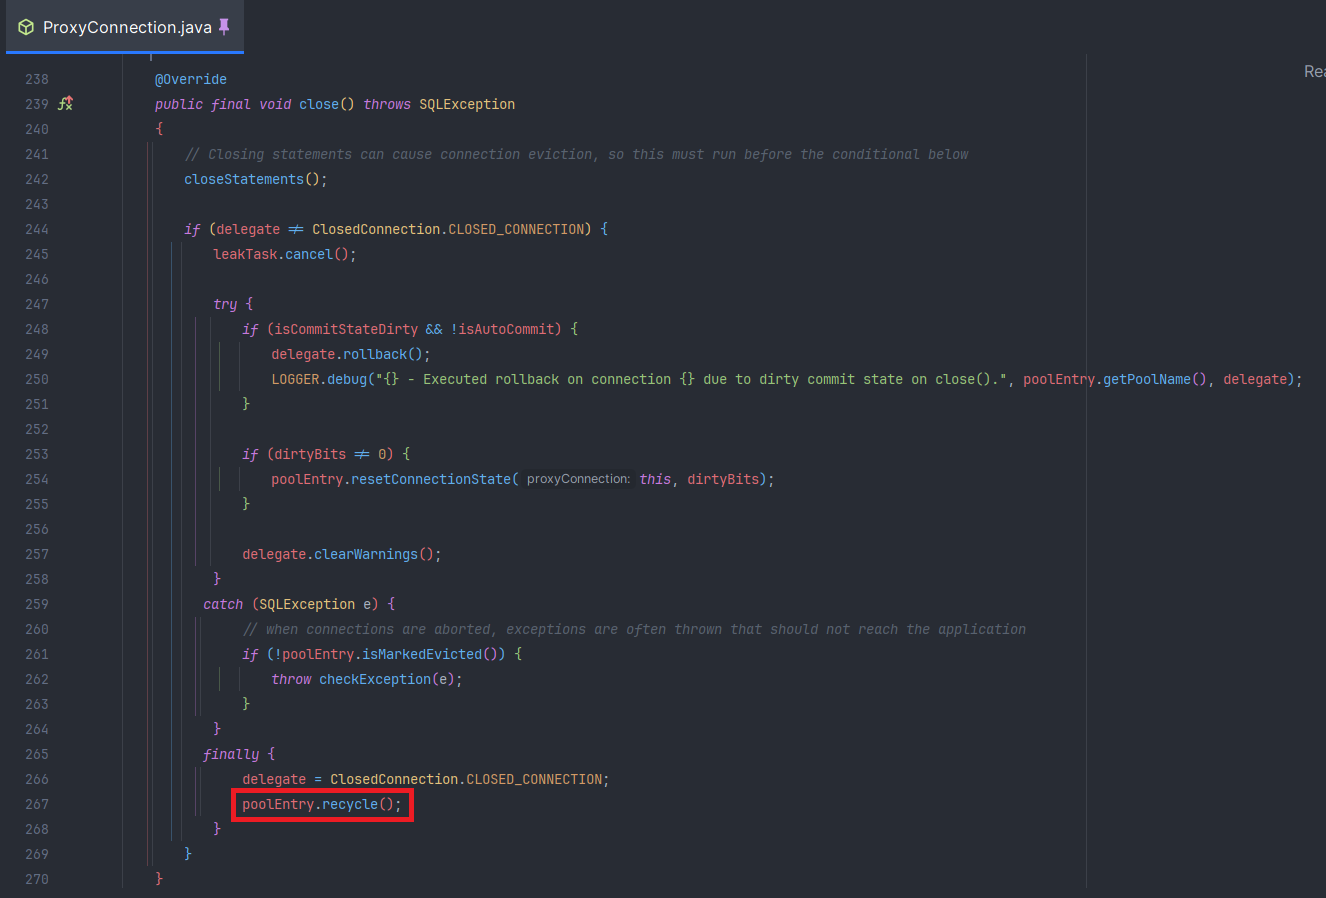Place cursor on the close method name

[319, 104]
